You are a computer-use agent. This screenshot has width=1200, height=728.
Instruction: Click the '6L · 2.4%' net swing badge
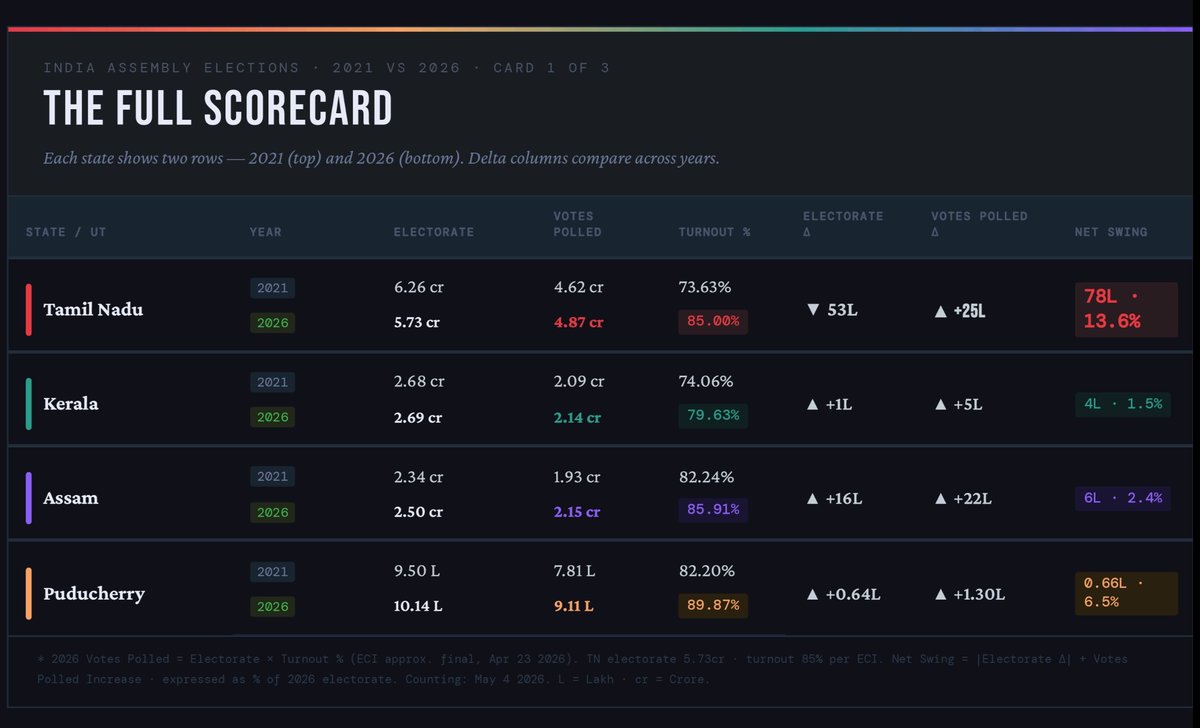[1123, 498]
